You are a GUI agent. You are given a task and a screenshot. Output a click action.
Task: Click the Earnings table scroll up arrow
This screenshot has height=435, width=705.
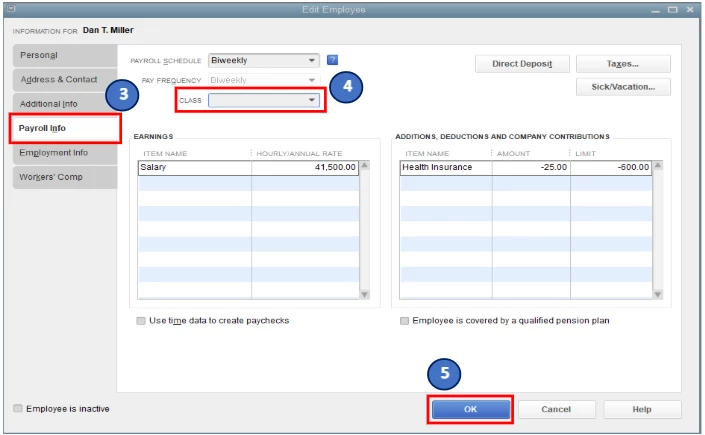pos(365,165)
